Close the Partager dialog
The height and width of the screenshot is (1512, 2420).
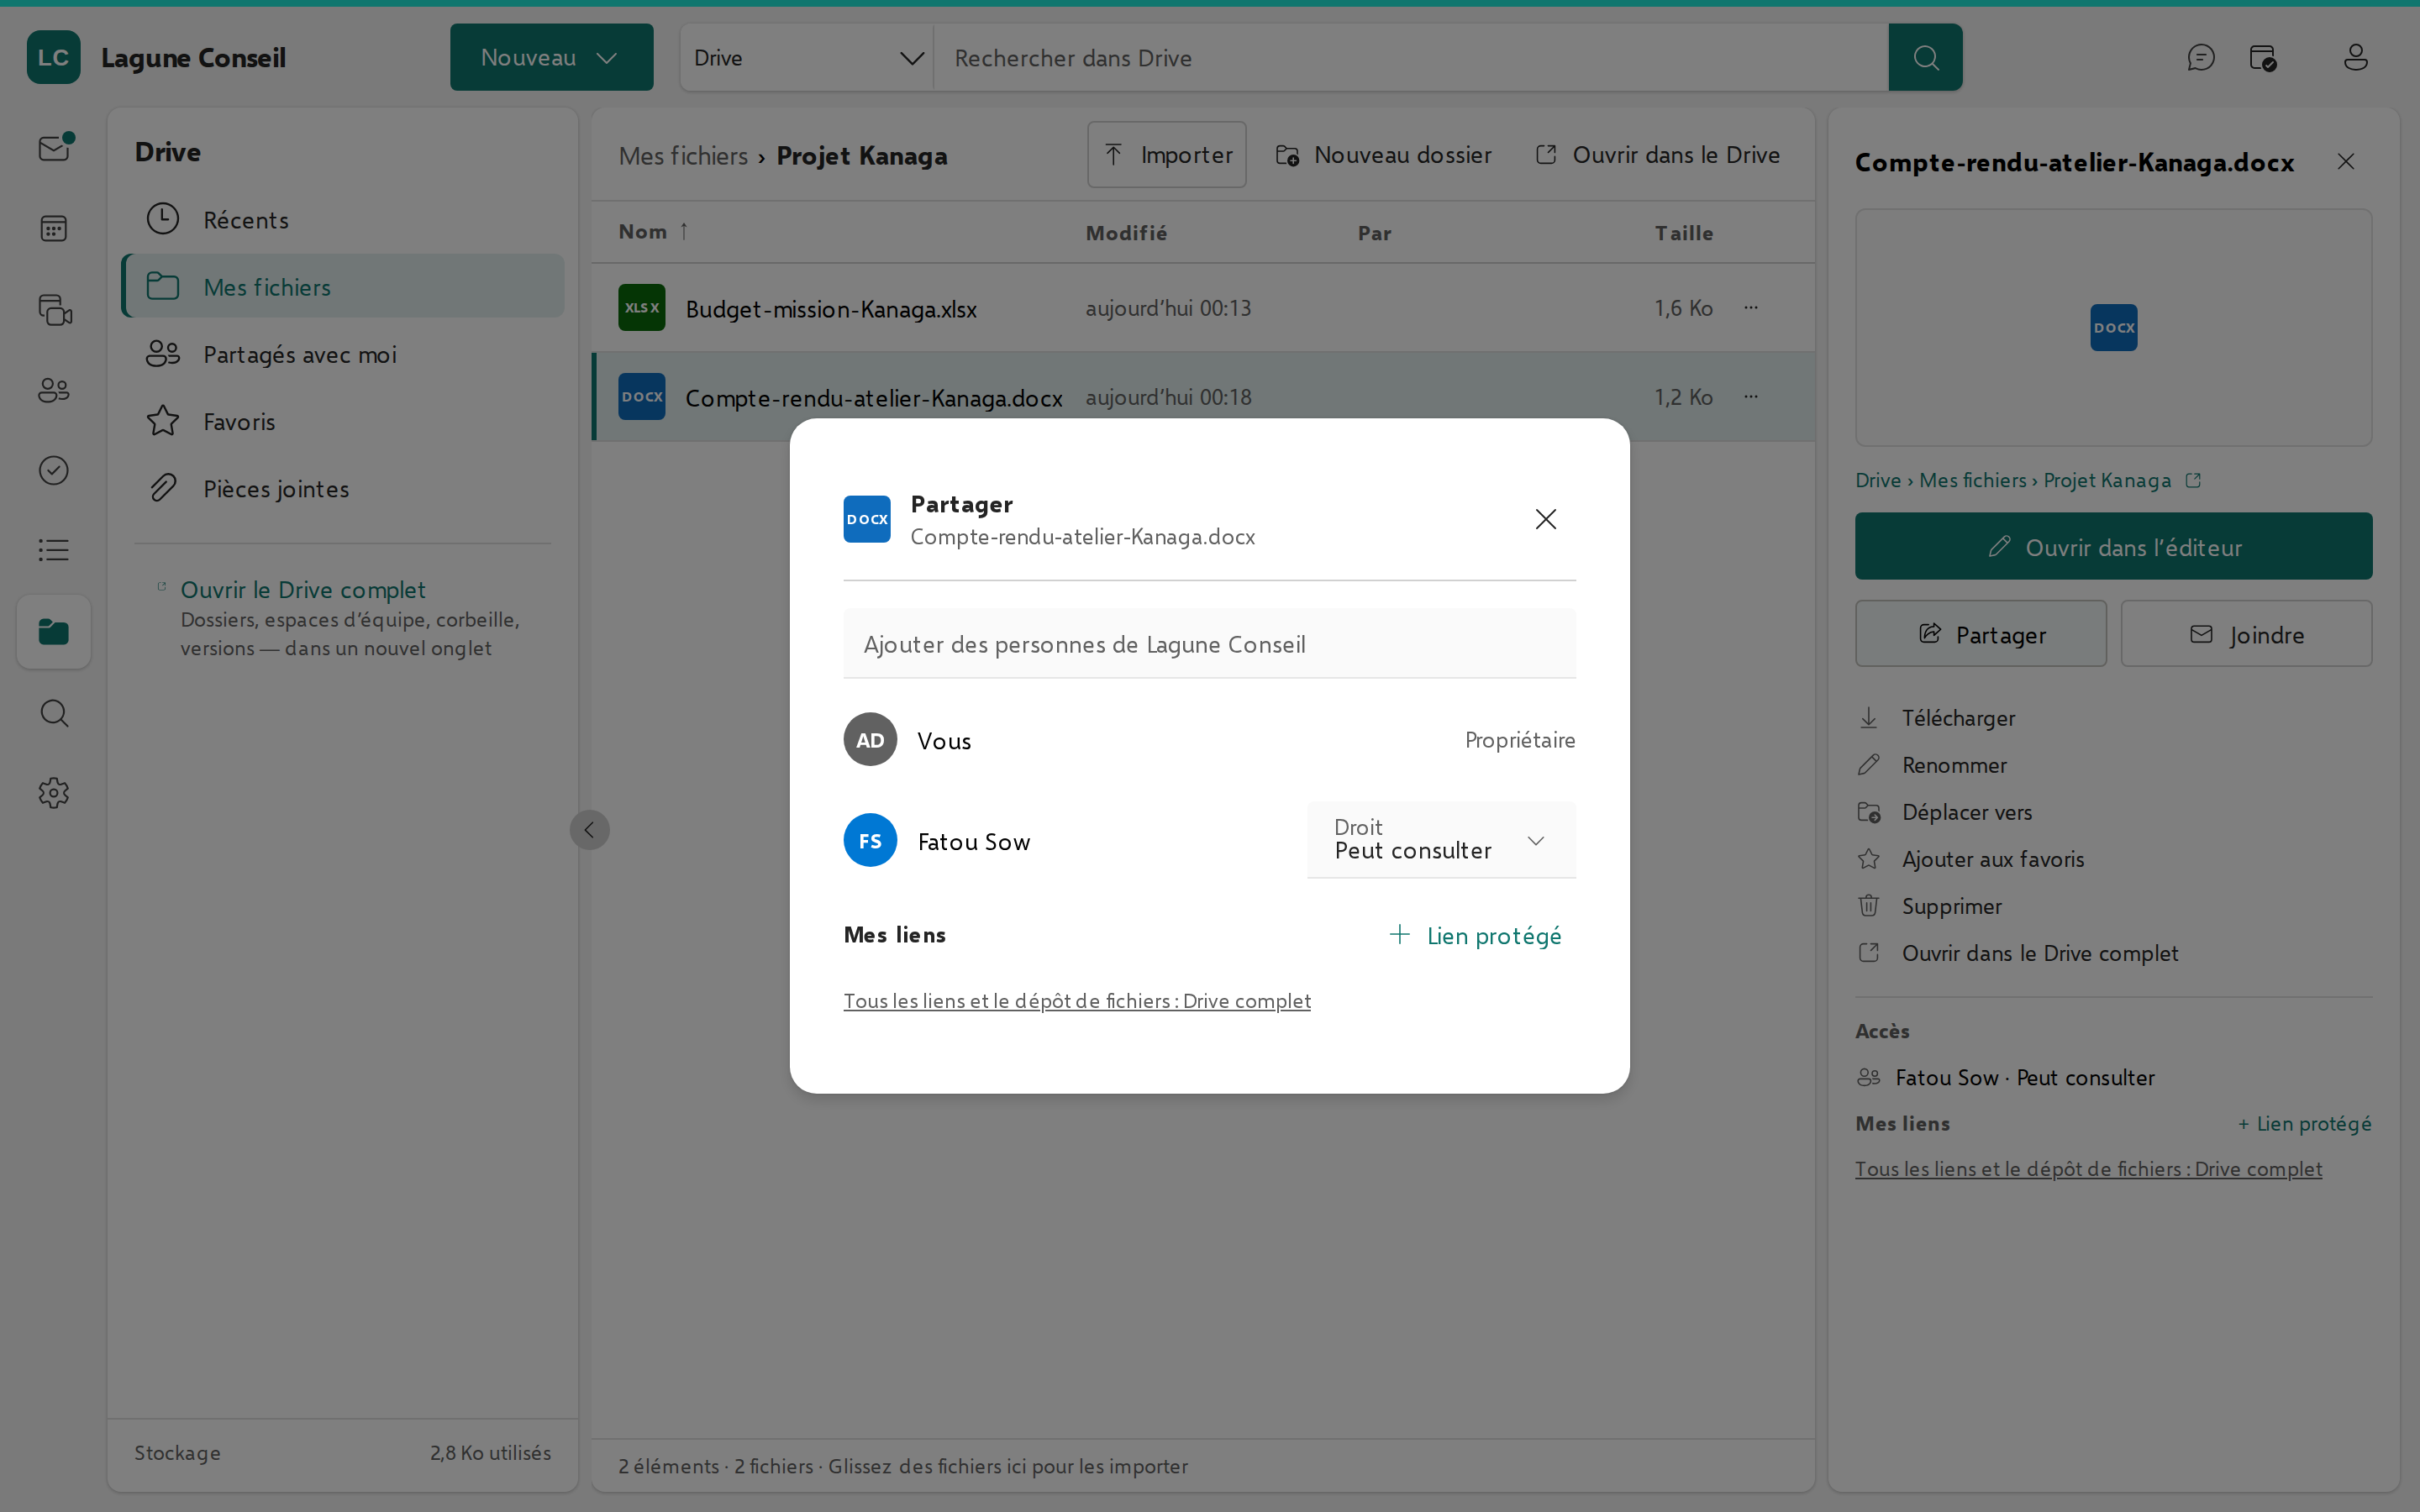click(1545, 519)
